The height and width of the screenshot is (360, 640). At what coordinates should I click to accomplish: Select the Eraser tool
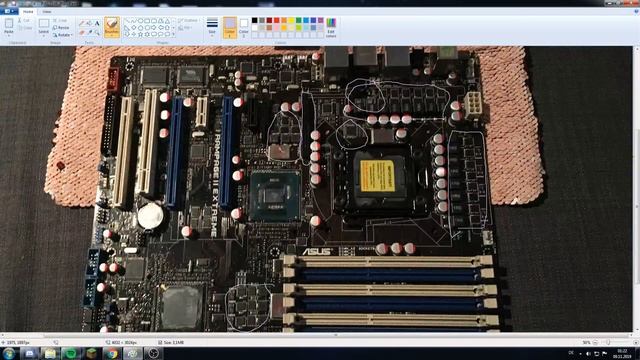click(82, 32)
